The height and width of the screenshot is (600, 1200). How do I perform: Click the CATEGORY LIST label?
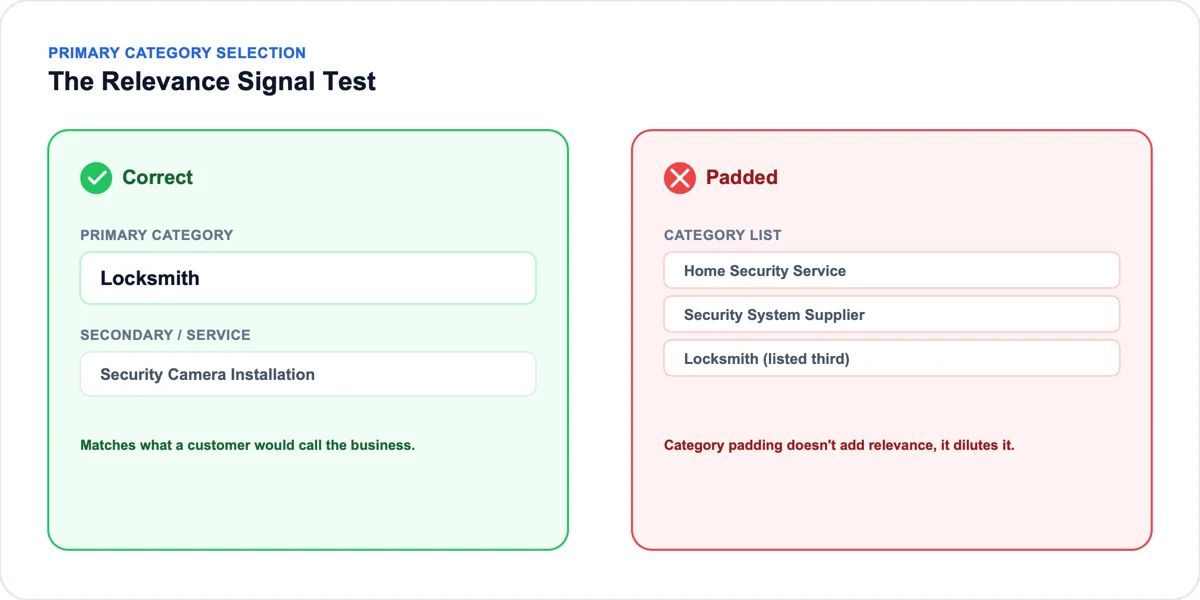point(723,235)
